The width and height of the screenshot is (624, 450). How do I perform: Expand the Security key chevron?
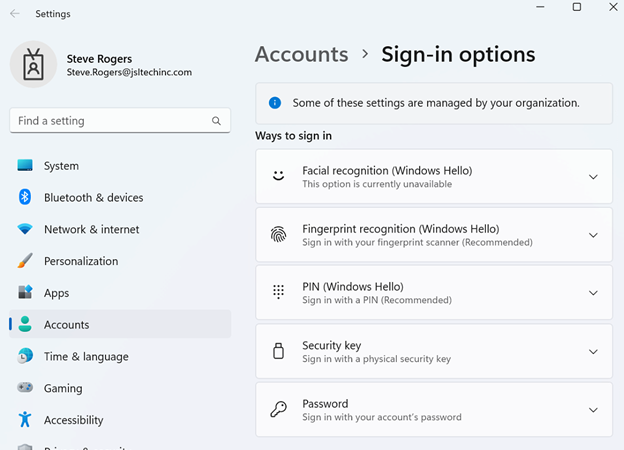(x=593, y=352)
